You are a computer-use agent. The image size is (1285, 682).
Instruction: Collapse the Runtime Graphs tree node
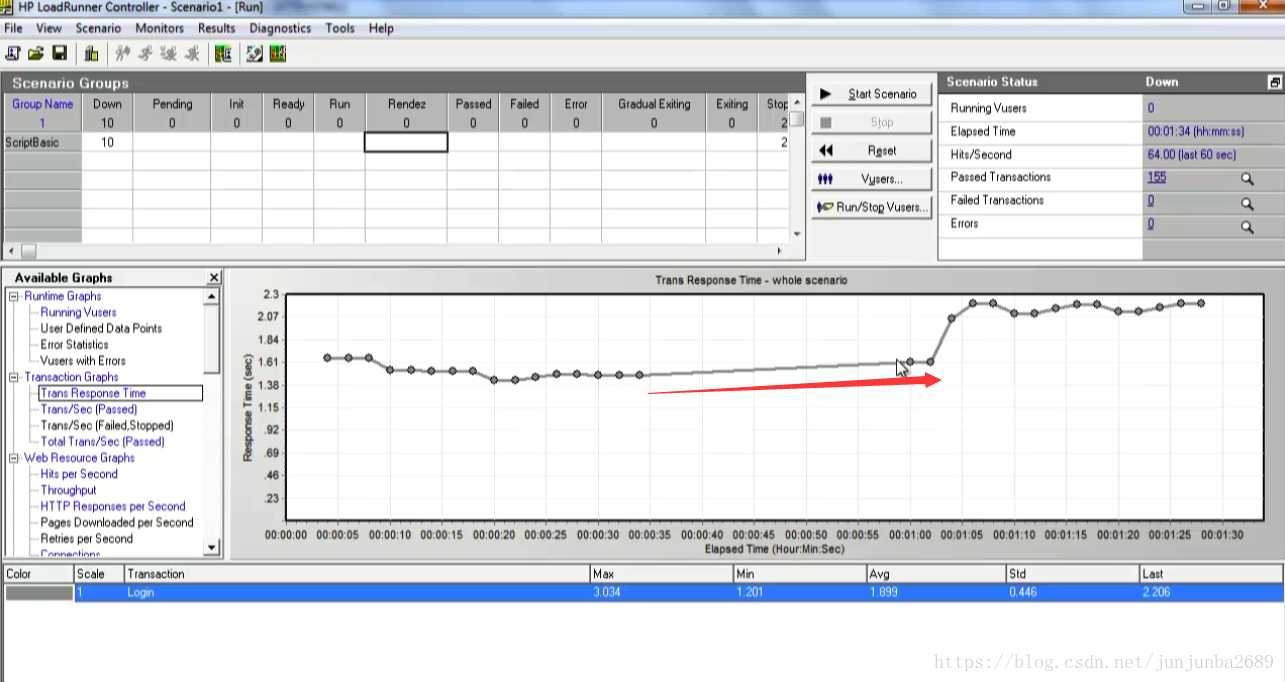tap(14, 296)
